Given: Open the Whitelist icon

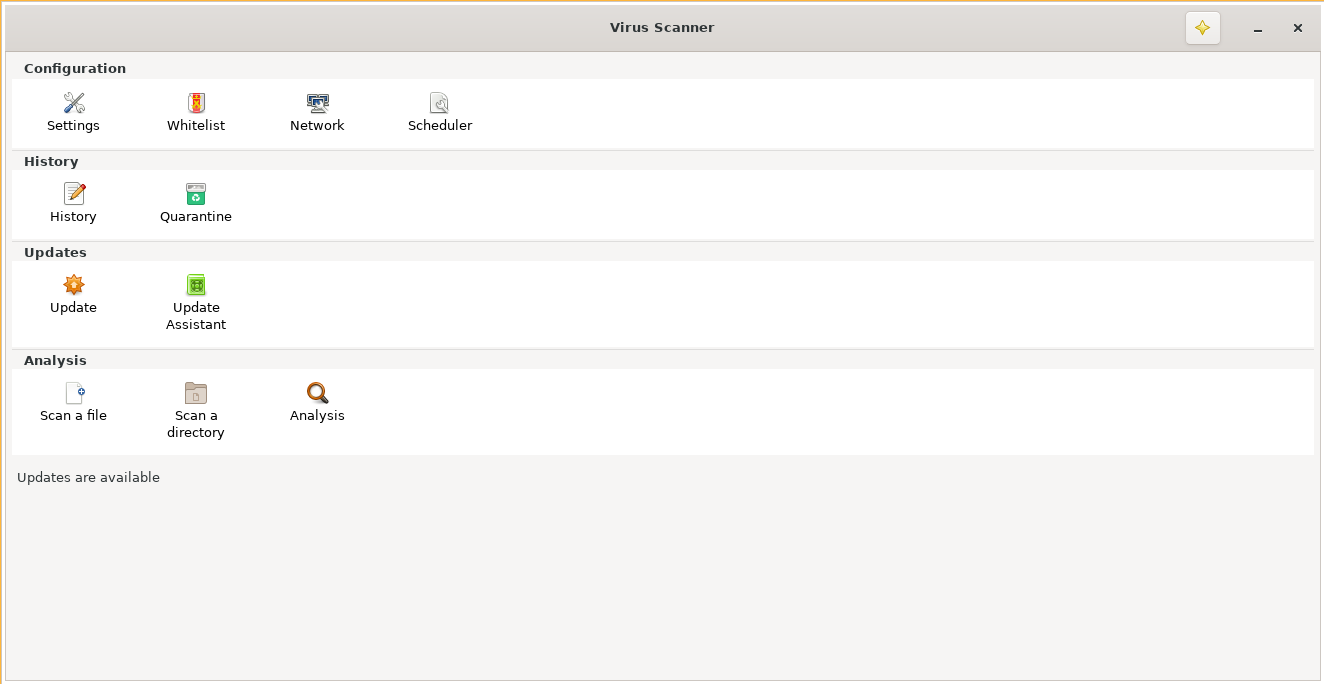Looking at the screenshot, I should coord(196,103).
